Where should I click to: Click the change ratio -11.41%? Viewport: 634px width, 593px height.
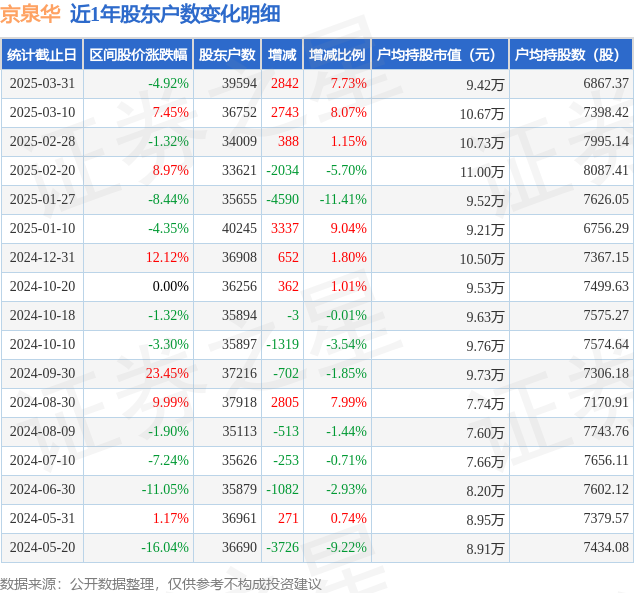pos(343,199)
